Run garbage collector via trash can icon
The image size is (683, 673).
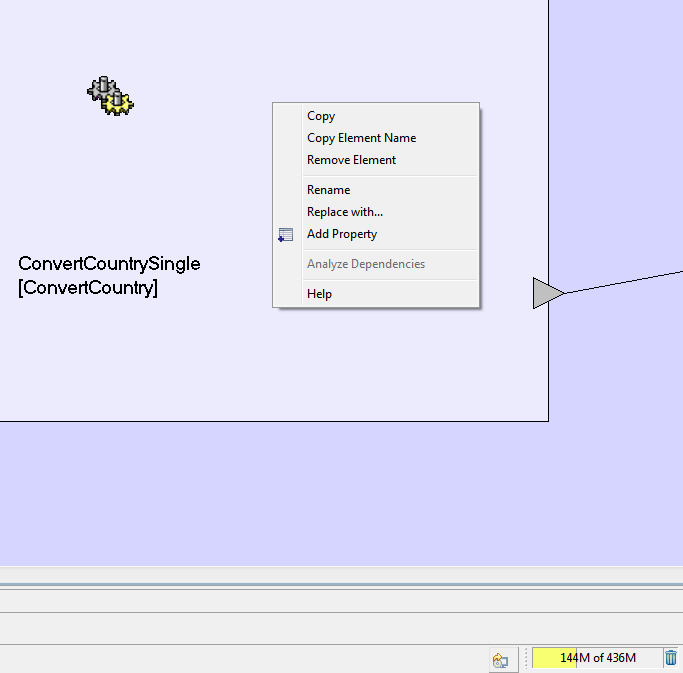click(x=671, y=658)
